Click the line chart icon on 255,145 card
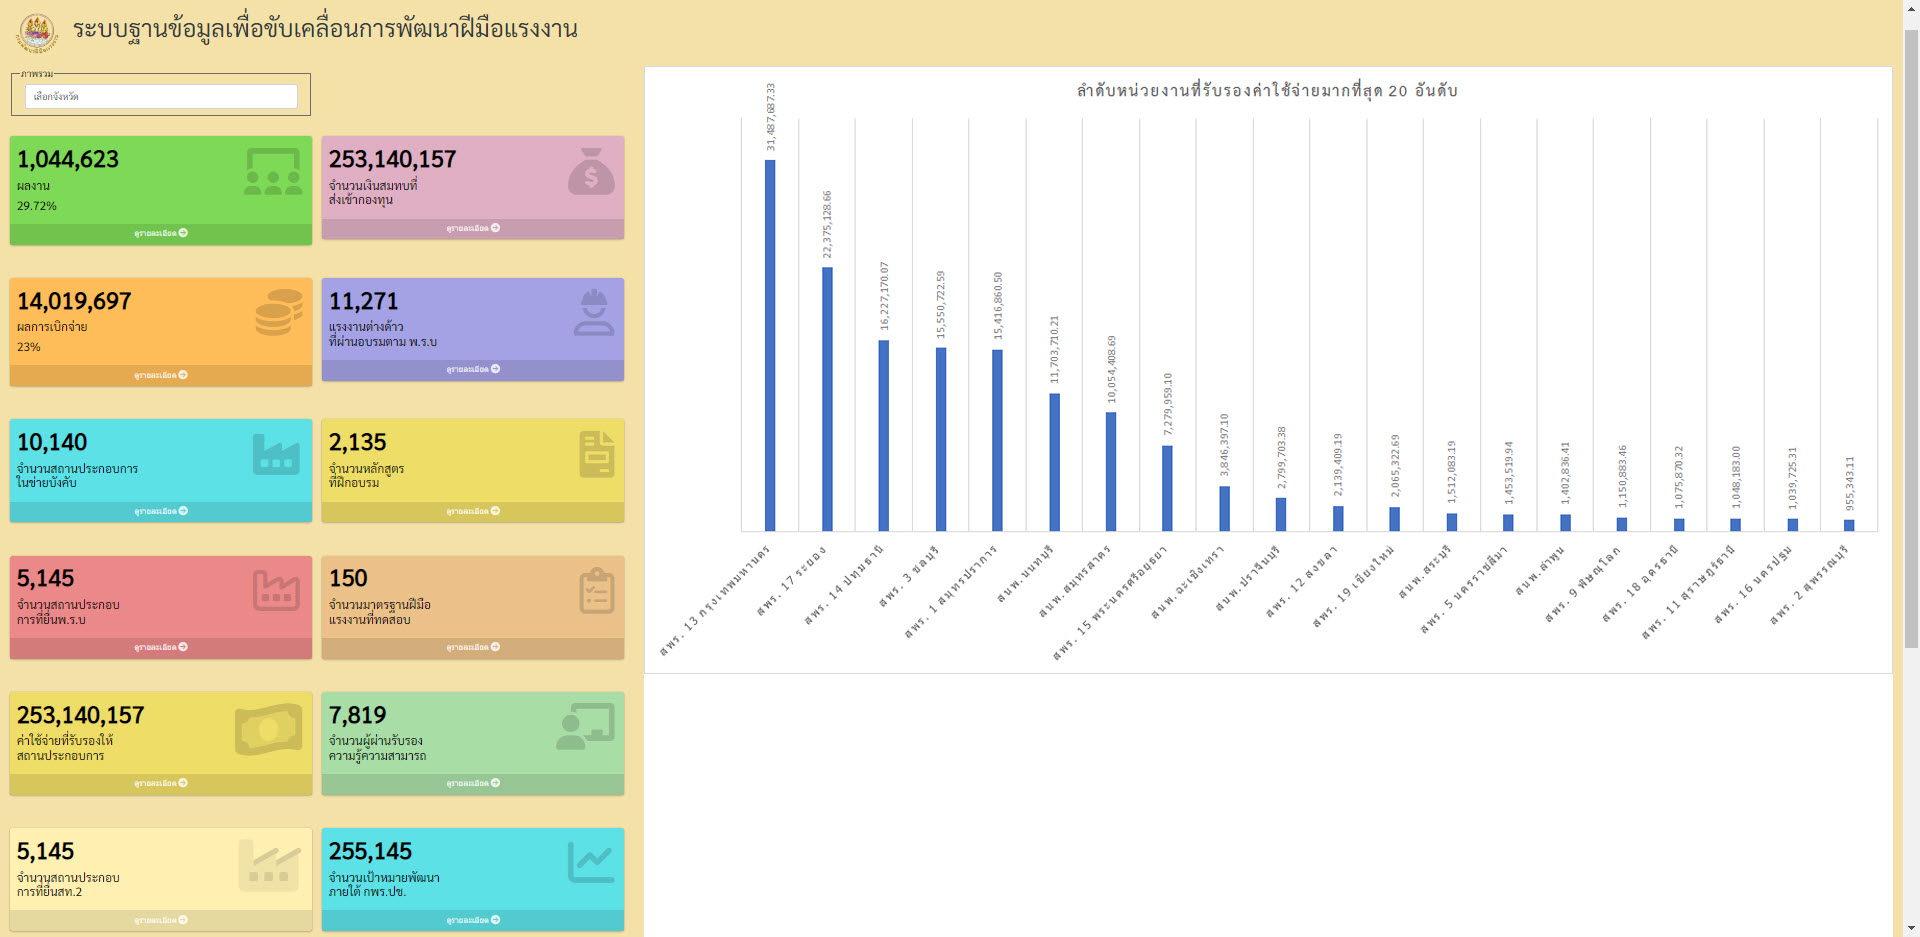1920x937 pixels. click(x=591, y=862)
